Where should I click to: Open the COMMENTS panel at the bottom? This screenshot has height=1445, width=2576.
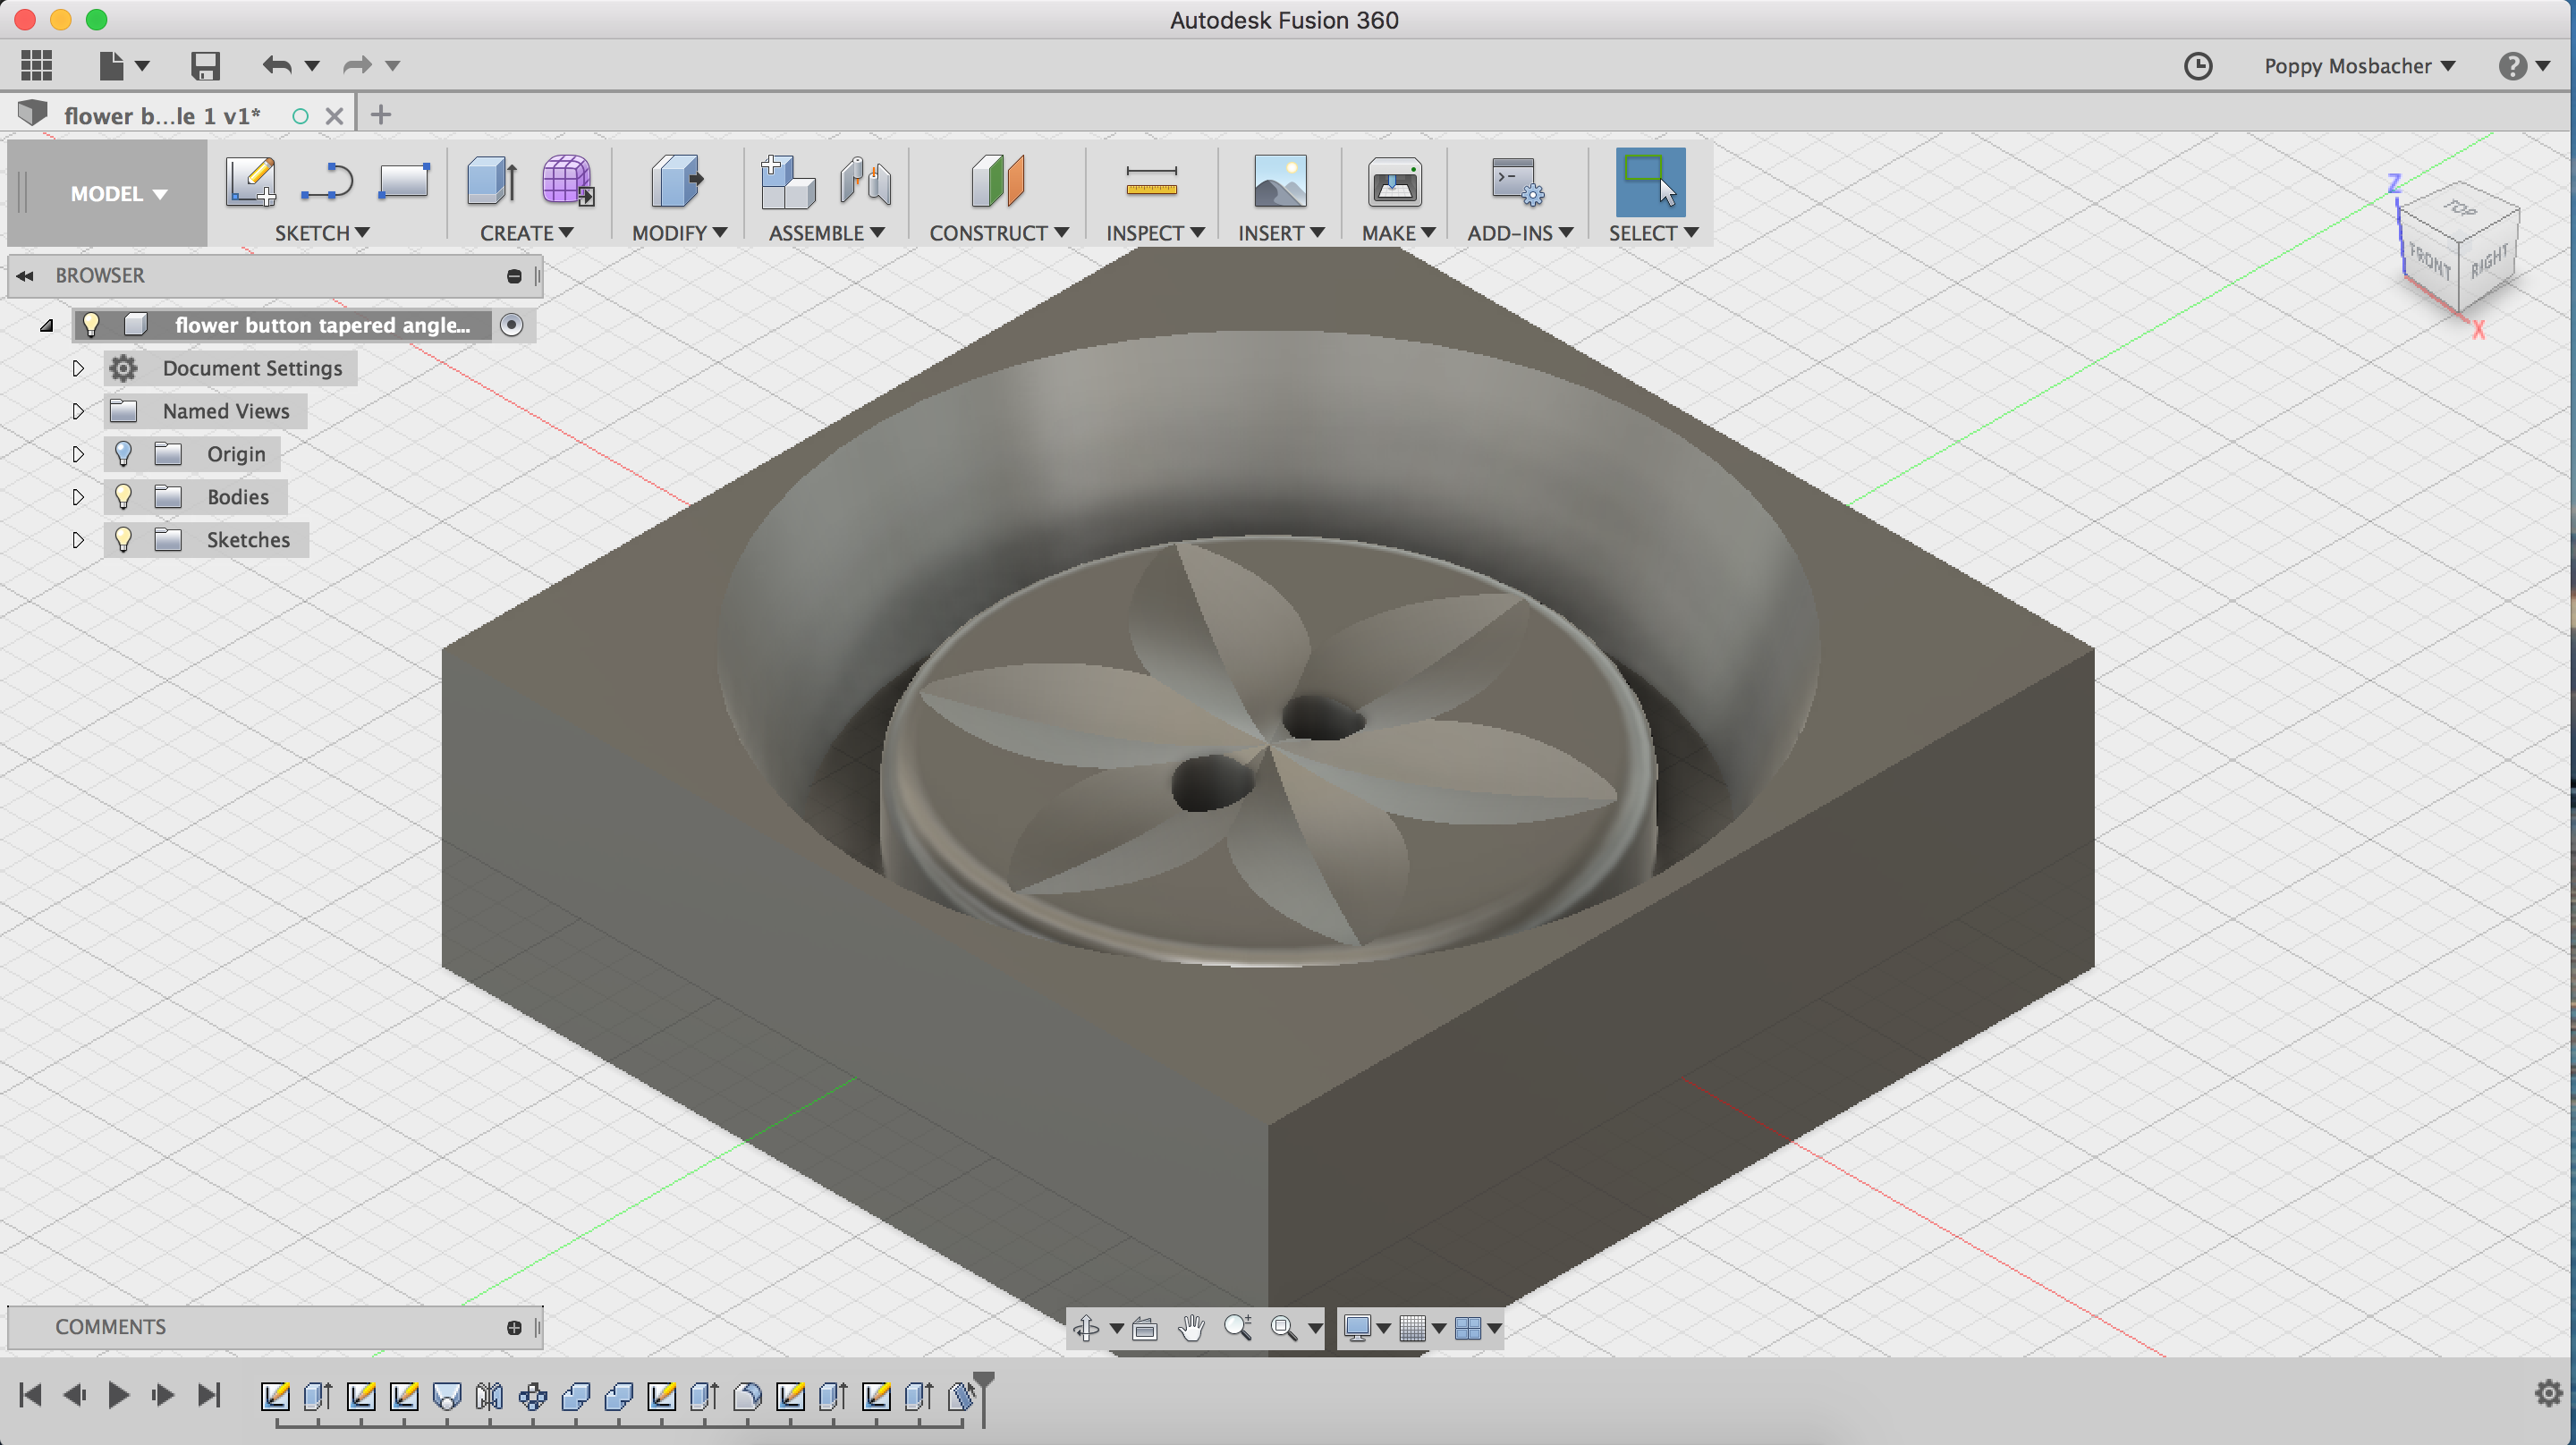[x=111, y=1326]
